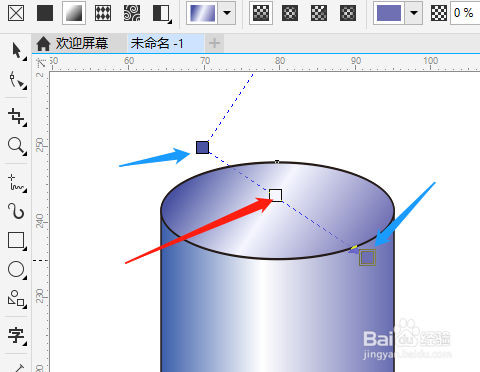Screen dimensions: 480x372
Task: Select the Freehand tool
Action: [x=17, y=183]
